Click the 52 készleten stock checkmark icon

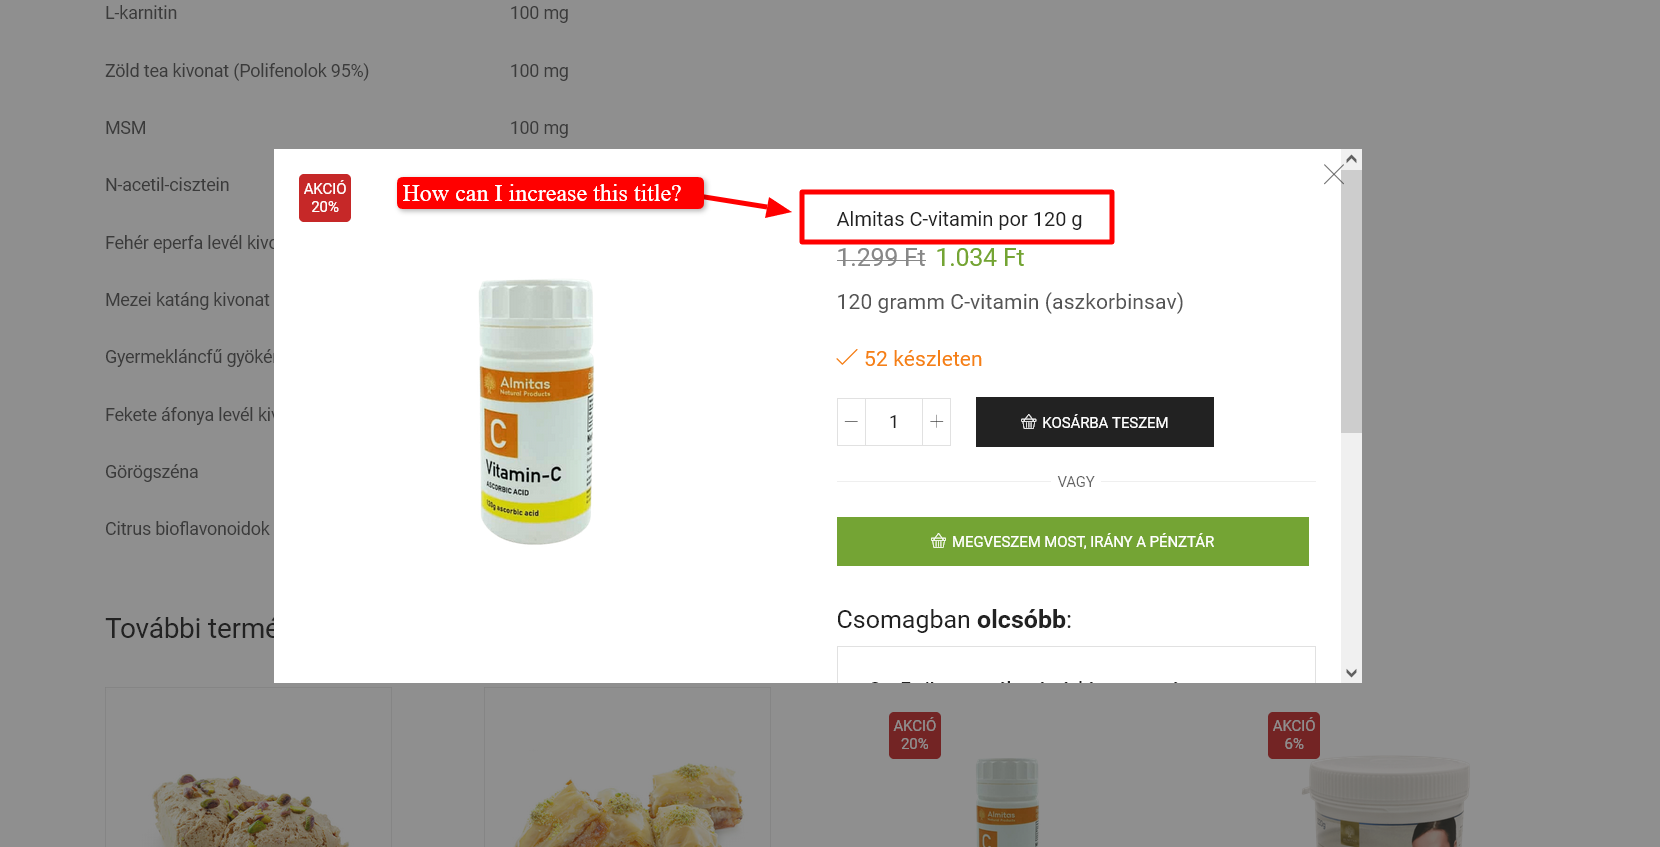(847, 358)
